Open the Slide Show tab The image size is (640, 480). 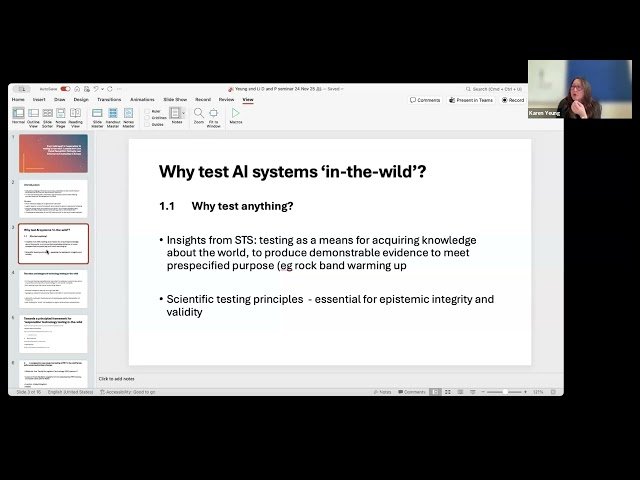(x=175, y=100)
